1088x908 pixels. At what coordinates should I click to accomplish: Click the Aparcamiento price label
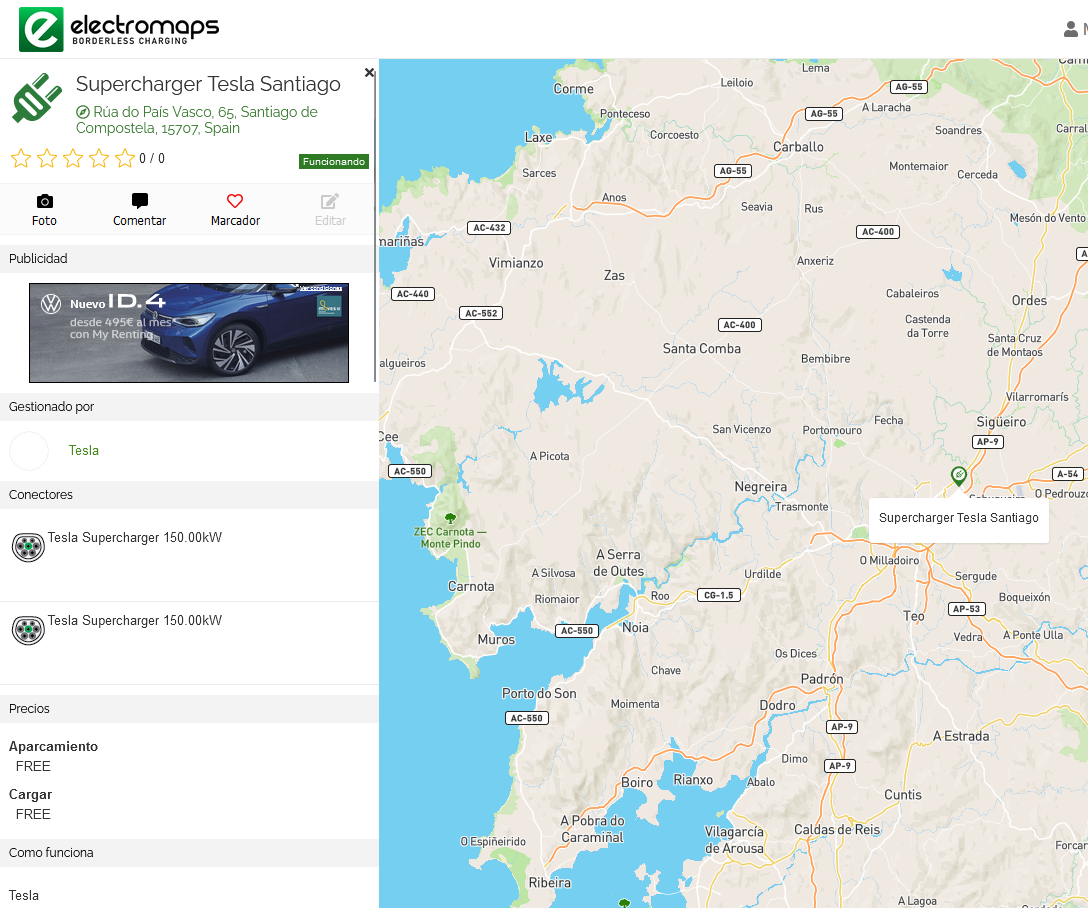pyautogui.click(x=53, y=746)
